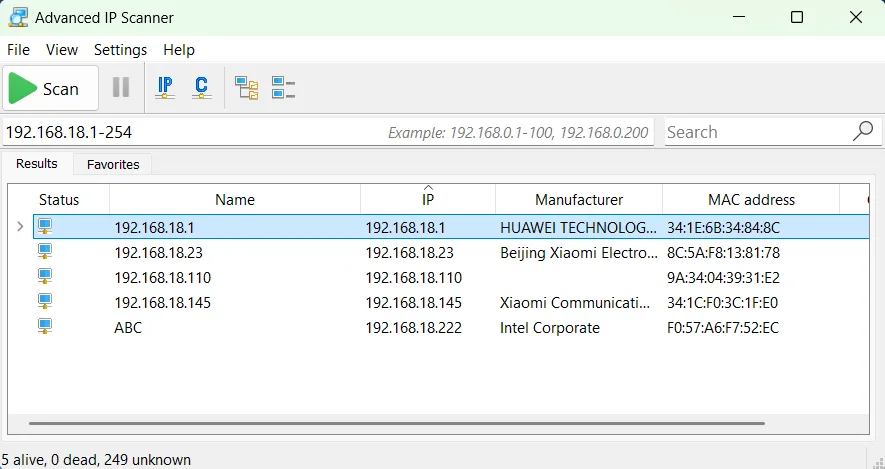Viewport: 885px width, 469px height.
Task: Click the Intel Corporate manufacturer cell
Action: pos(550,327)
